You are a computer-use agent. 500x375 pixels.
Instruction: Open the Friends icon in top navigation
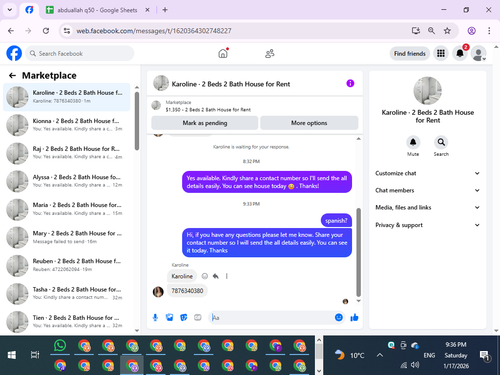point(269,53)
